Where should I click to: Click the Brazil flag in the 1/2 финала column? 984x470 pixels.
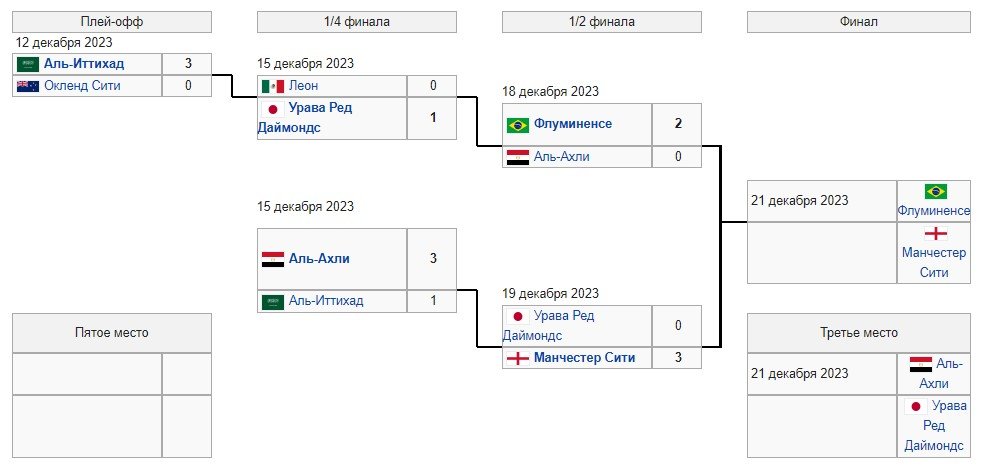[517, 124]
